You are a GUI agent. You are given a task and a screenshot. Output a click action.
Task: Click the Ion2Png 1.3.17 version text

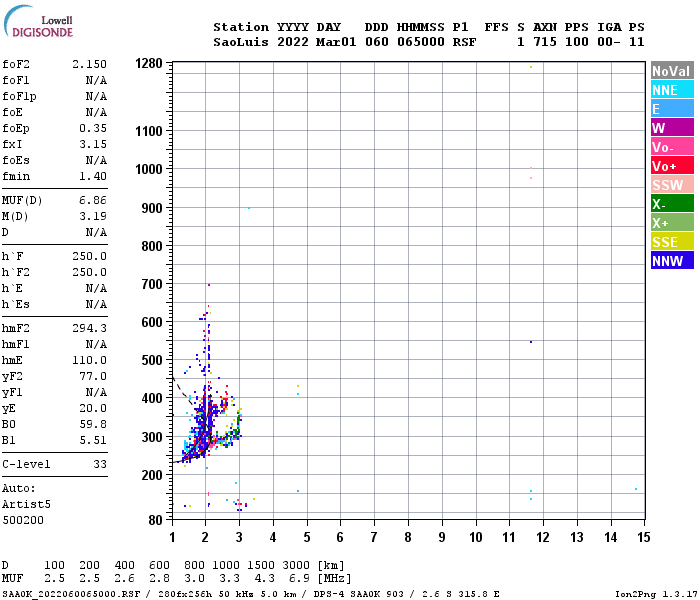coord(656,594)
